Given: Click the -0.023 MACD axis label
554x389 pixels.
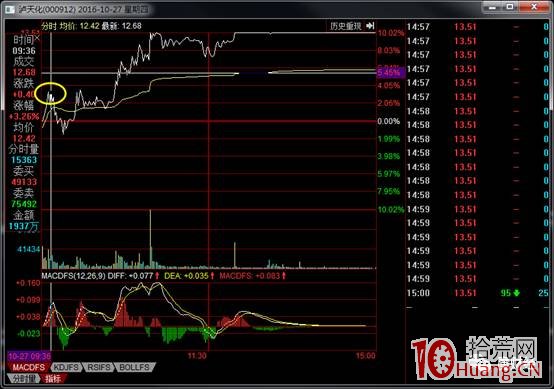Looking at the screenshot, I should pyautogui.click(x=28, y=334).
